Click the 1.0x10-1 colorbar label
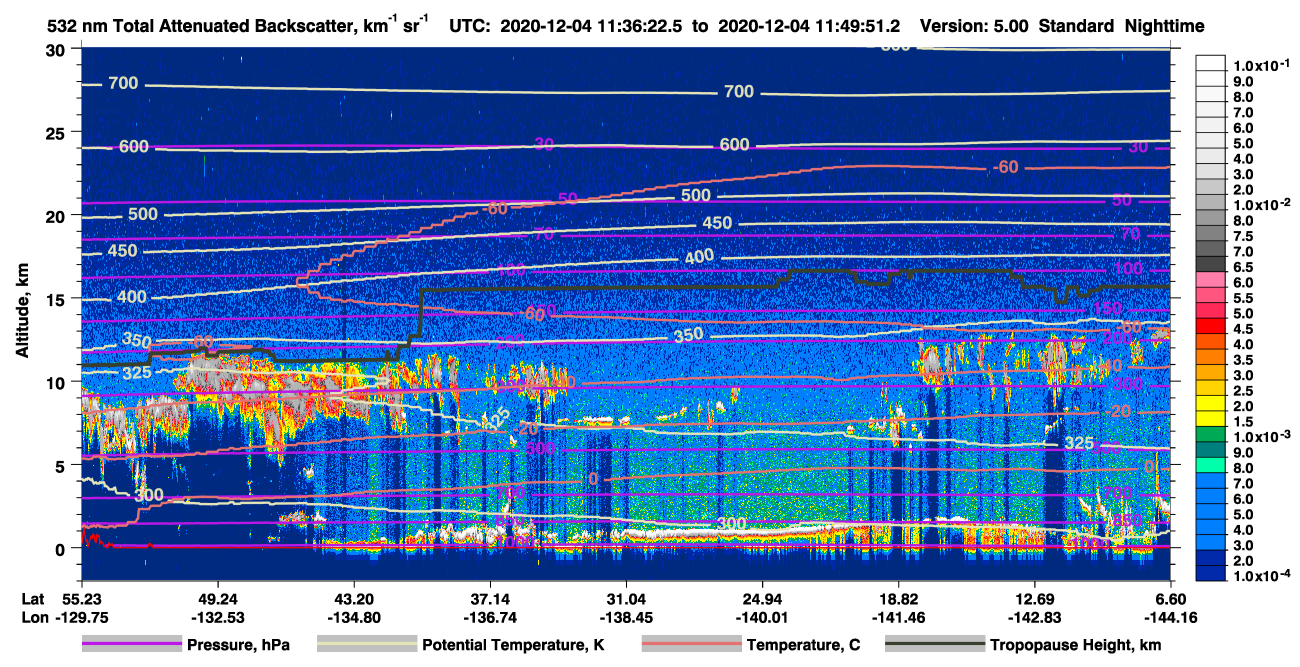Screen dimensions: 1300x667 (x=1262, y=65)
